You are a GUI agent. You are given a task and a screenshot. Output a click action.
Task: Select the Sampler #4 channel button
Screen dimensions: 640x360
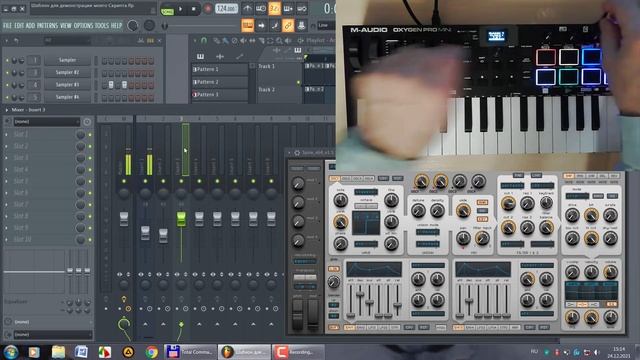point(67,97)
